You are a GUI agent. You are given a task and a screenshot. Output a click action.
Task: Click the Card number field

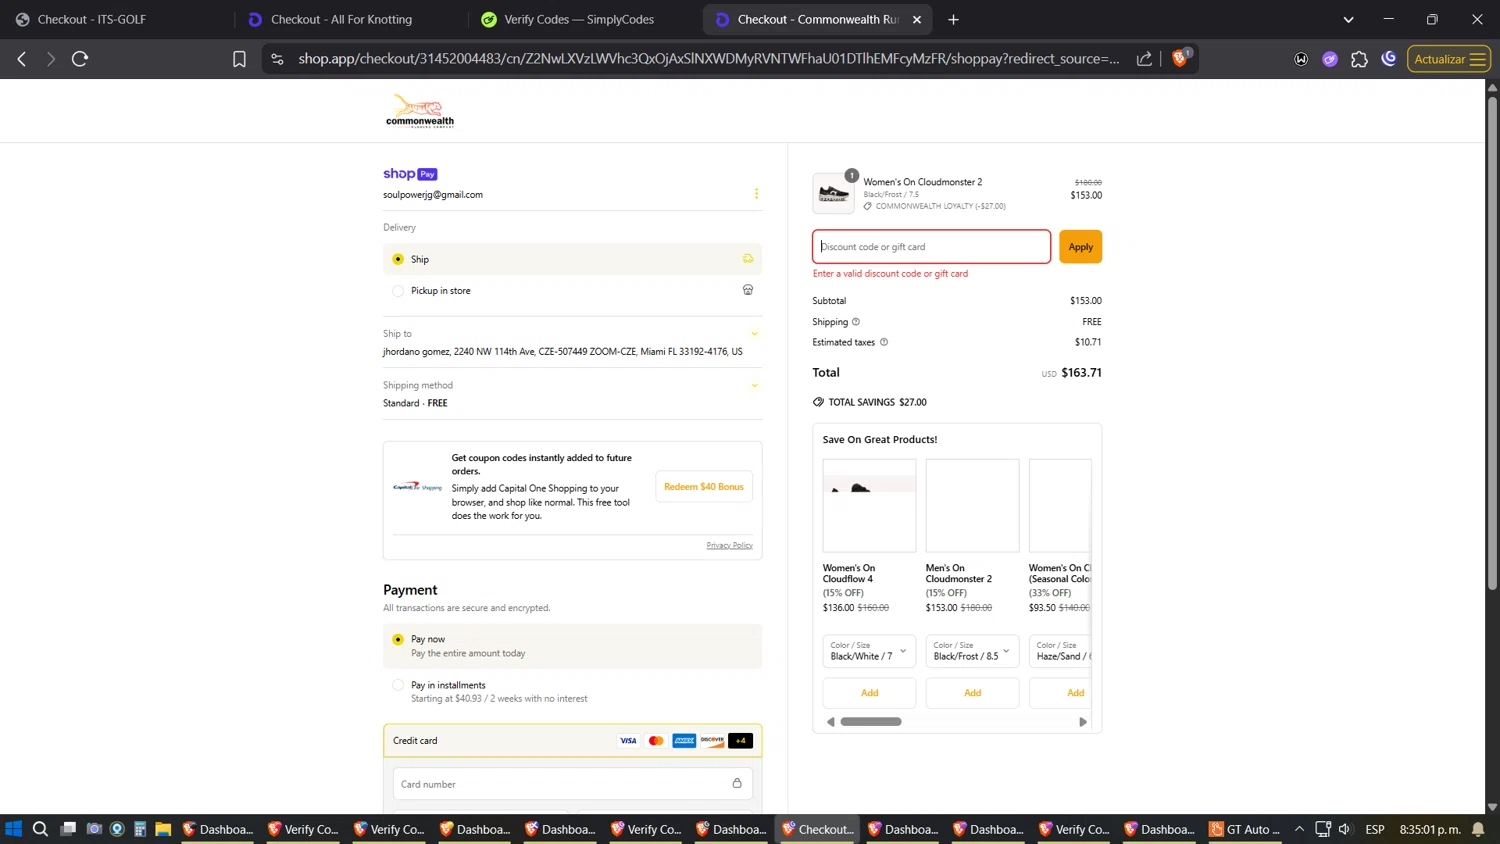click(572, 784)
